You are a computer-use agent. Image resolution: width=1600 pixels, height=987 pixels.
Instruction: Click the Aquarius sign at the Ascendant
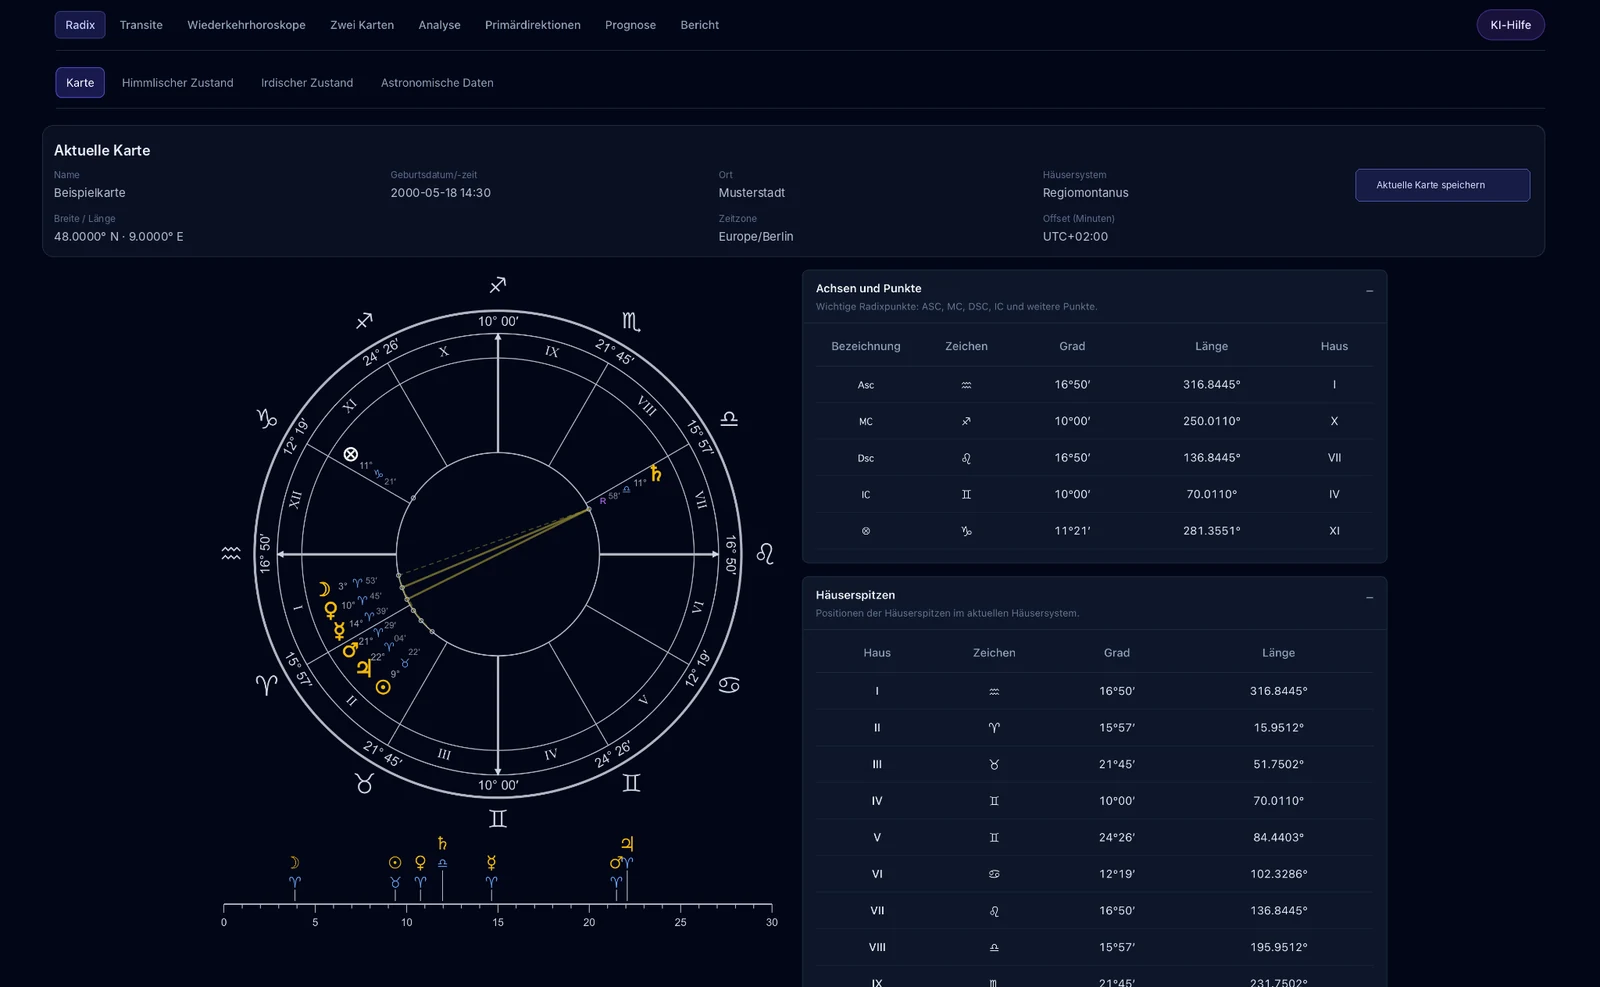click(x=231, y=553)
